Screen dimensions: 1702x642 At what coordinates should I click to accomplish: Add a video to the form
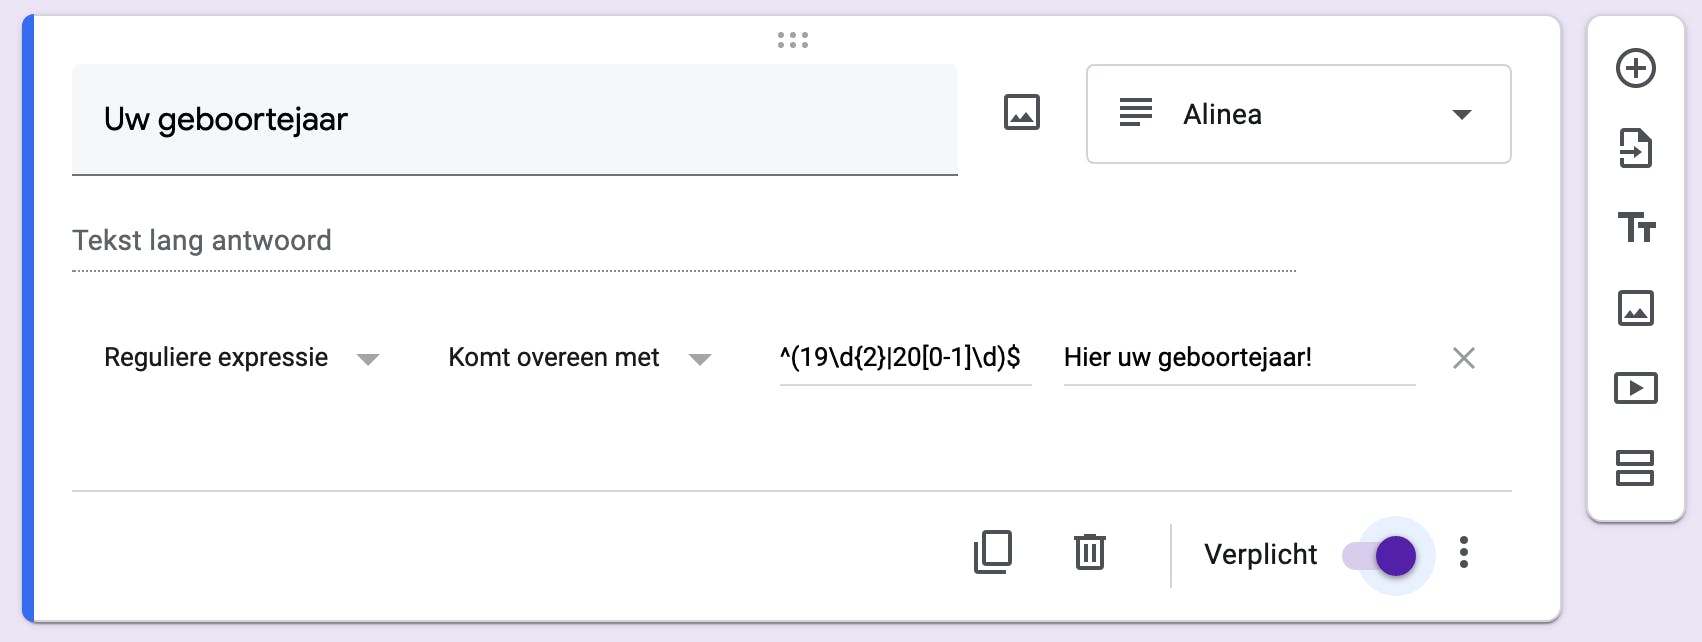1636,388
